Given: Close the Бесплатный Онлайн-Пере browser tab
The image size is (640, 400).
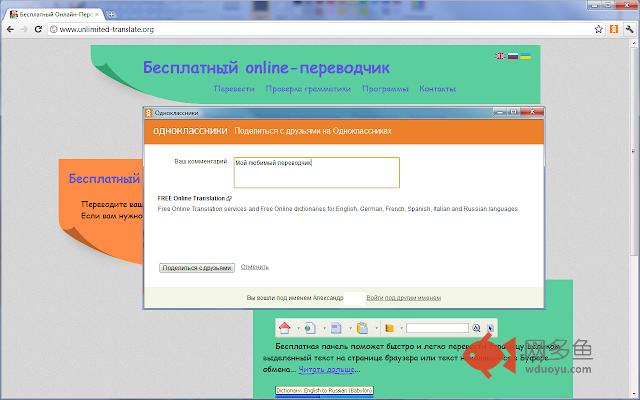Looking at the screenshot, I should [97, 14].
